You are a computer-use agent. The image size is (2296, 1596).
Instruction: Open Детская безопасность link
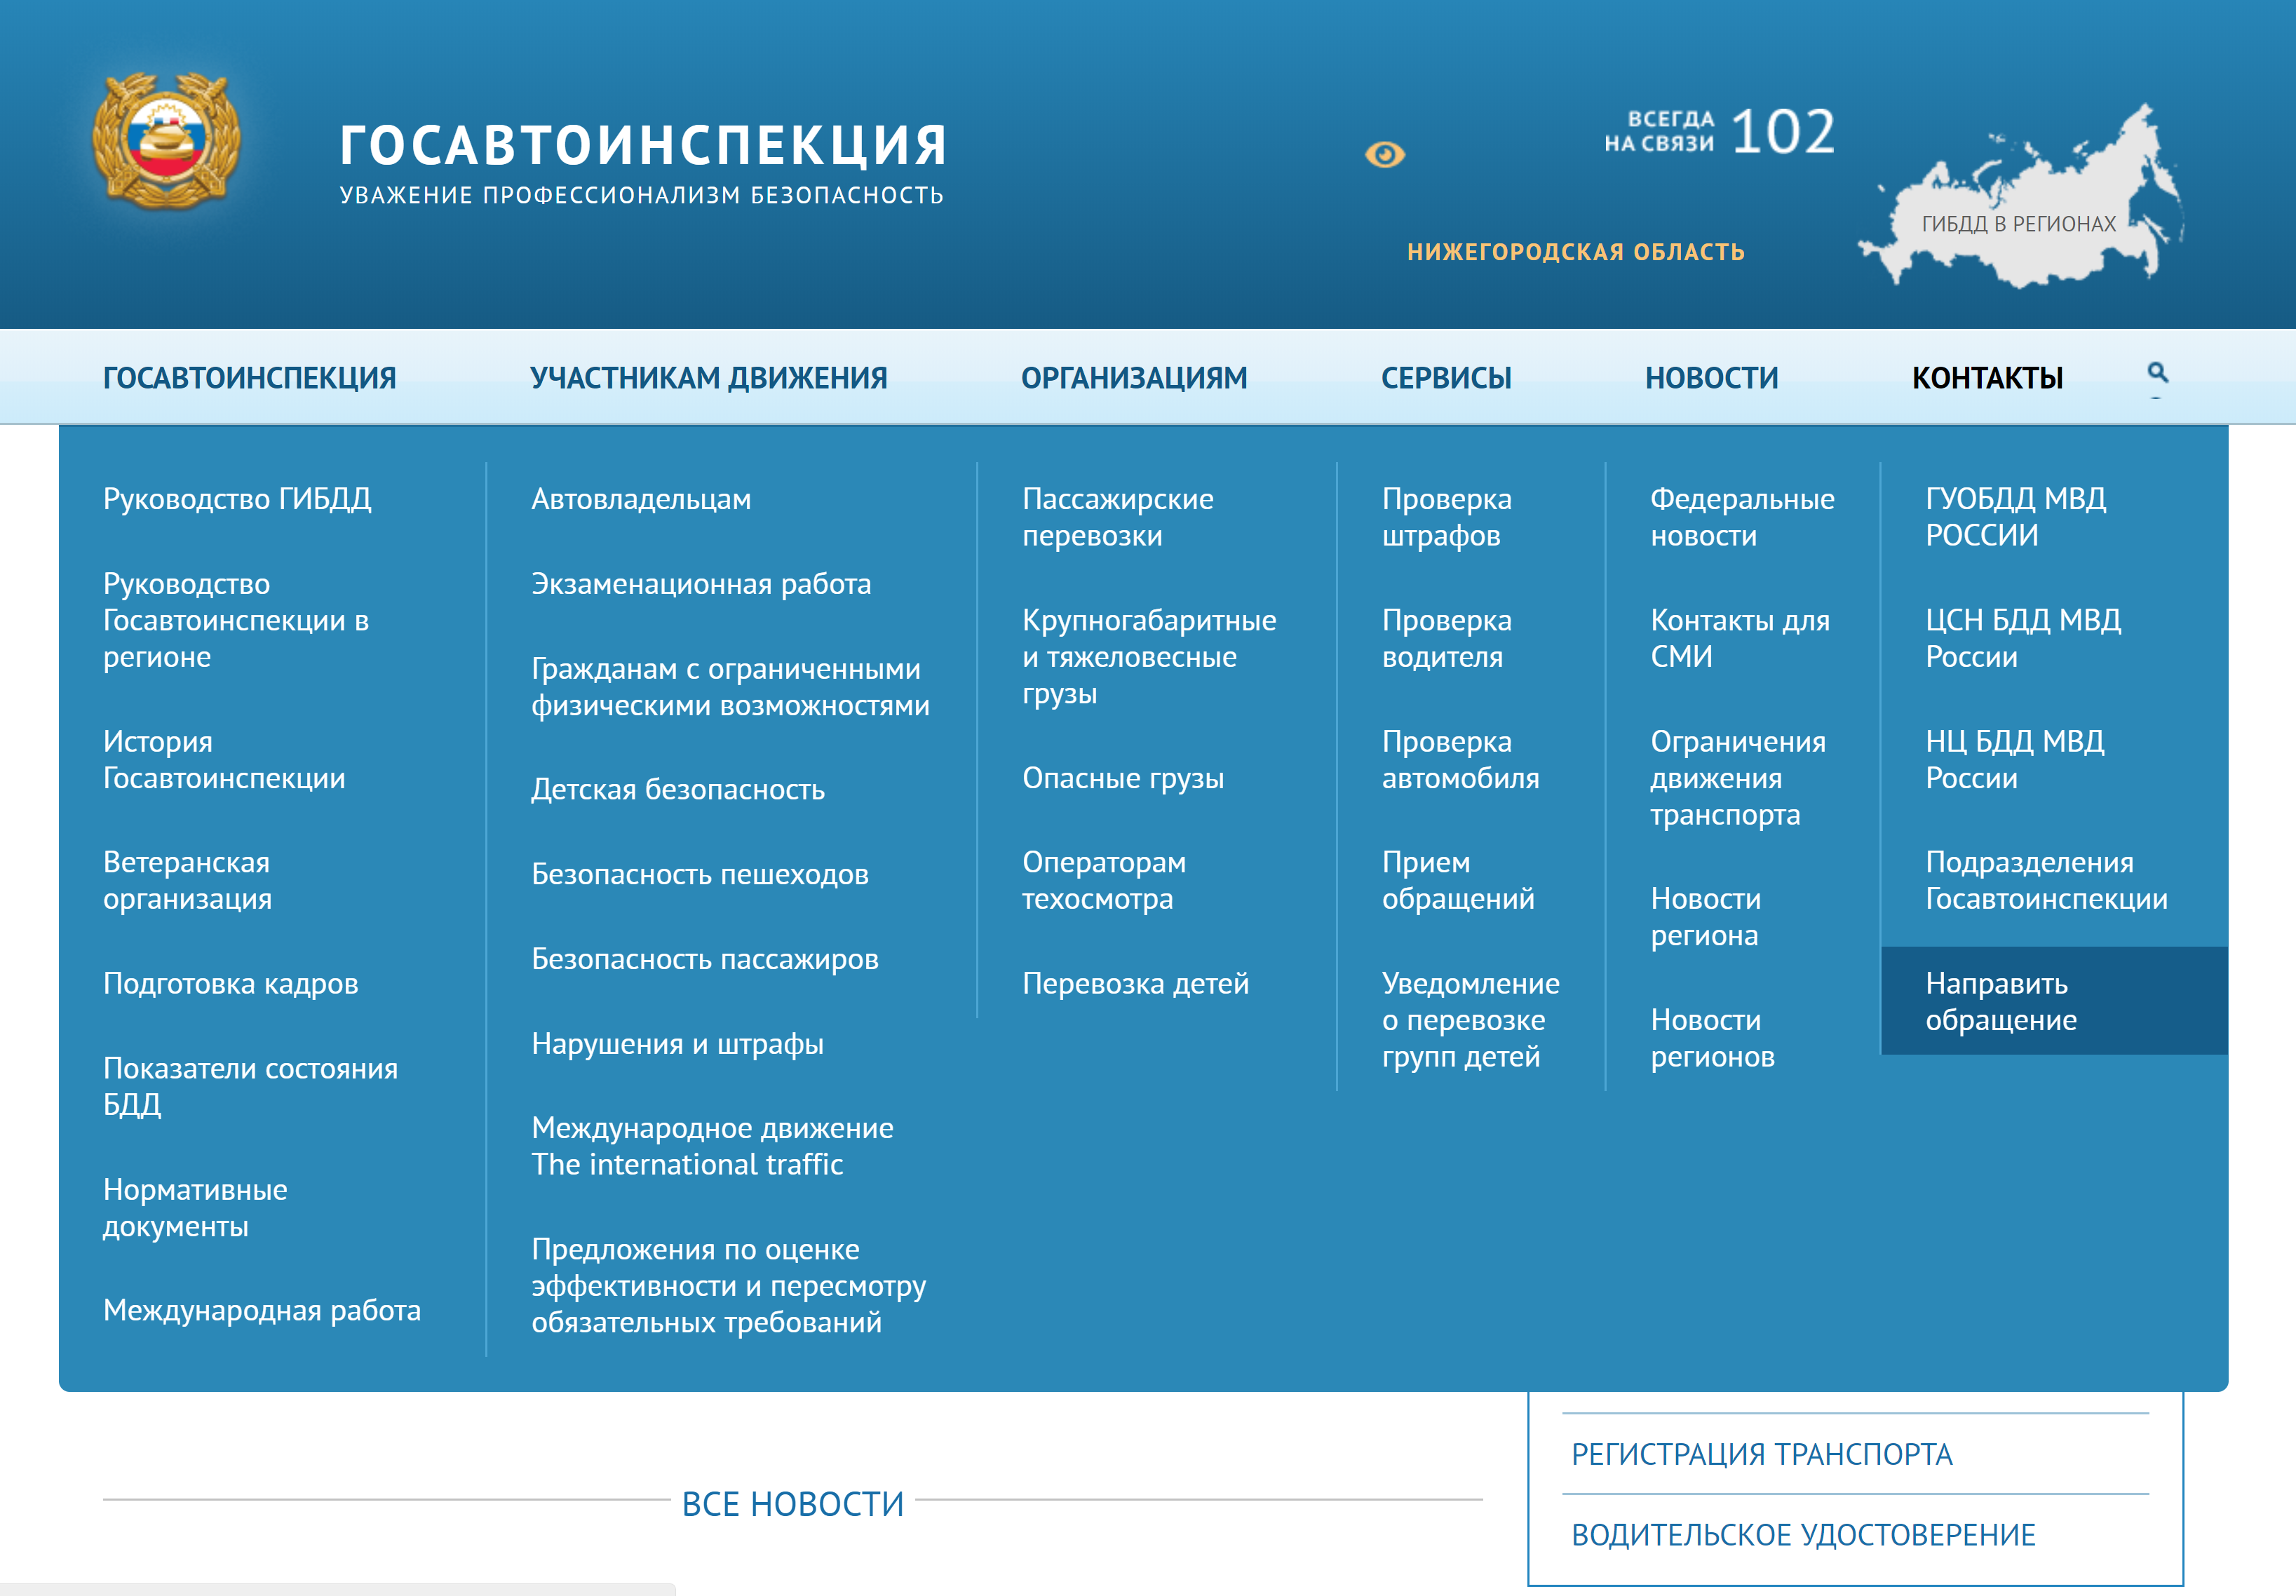[678, 789]
